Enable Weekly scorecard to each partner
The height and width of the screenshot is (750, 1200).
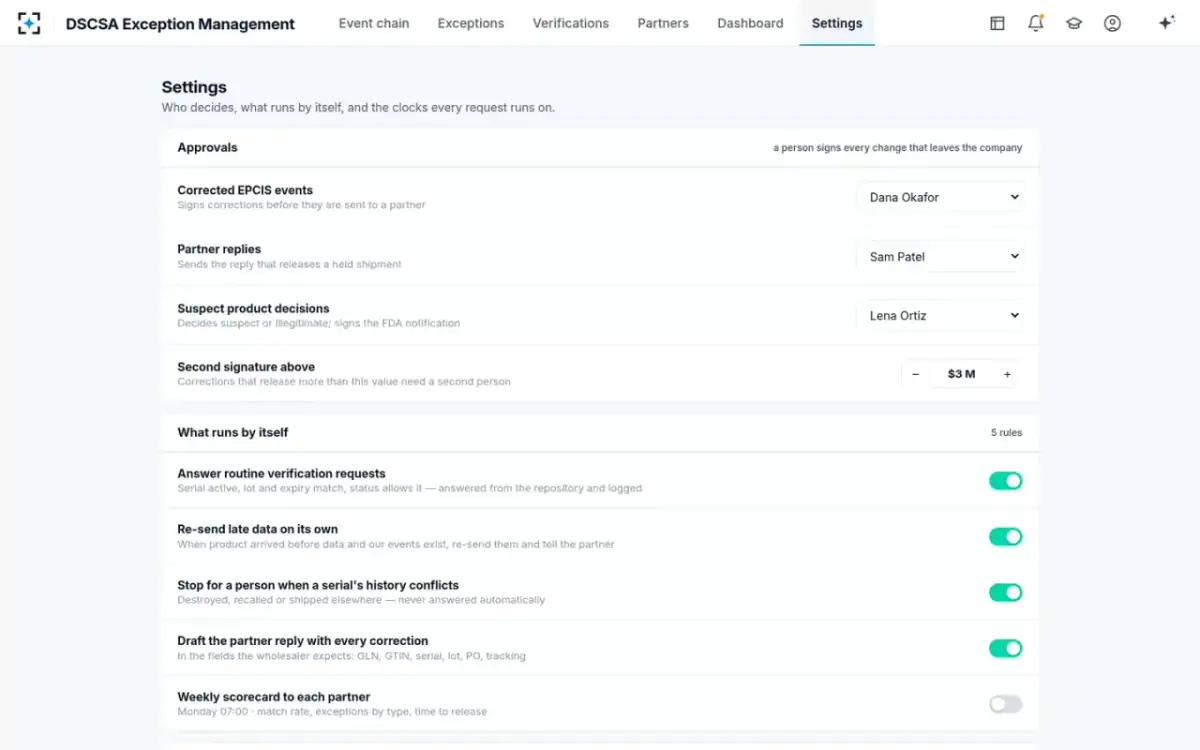[1006, 705]
